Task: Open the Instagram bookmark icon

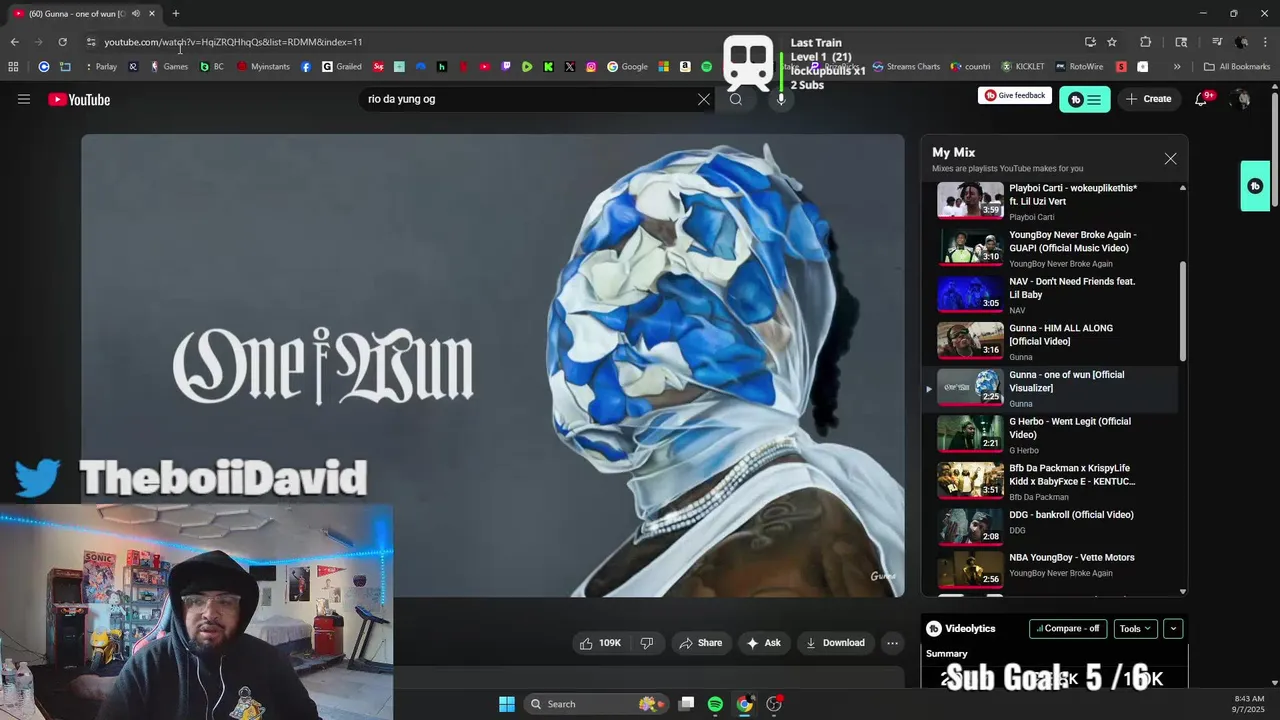Action: pos(591,67)
